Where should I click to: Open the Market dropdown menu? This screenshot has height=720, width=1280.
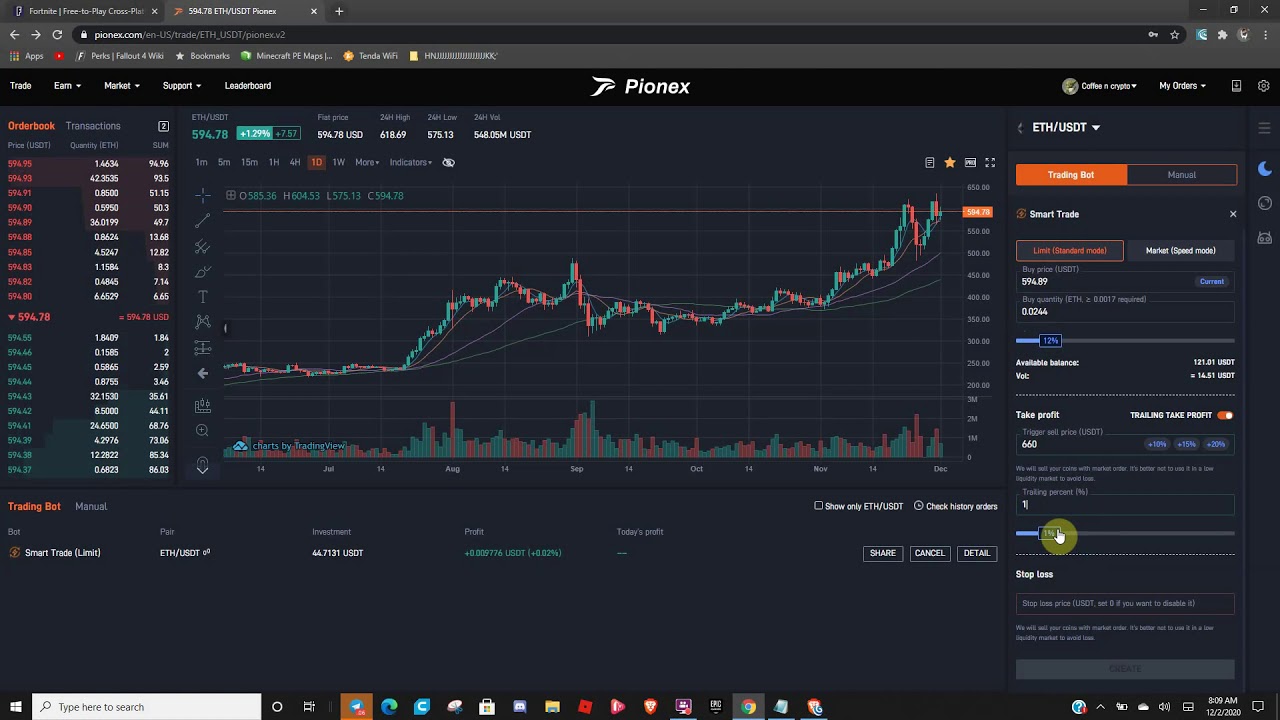coord(122,86)
